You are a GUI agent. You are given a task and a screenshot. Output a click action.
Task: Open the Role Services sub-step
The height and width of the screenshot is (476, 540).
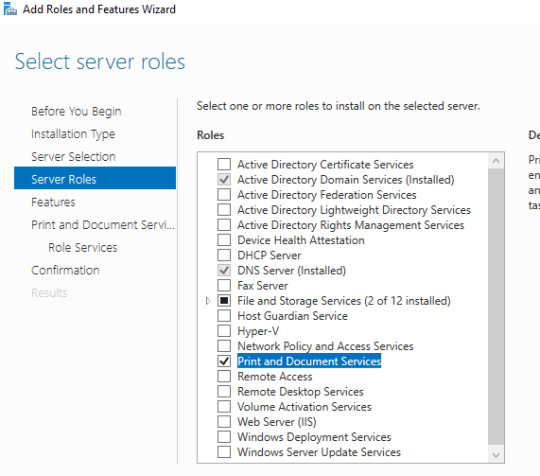[x=83, y=248]
